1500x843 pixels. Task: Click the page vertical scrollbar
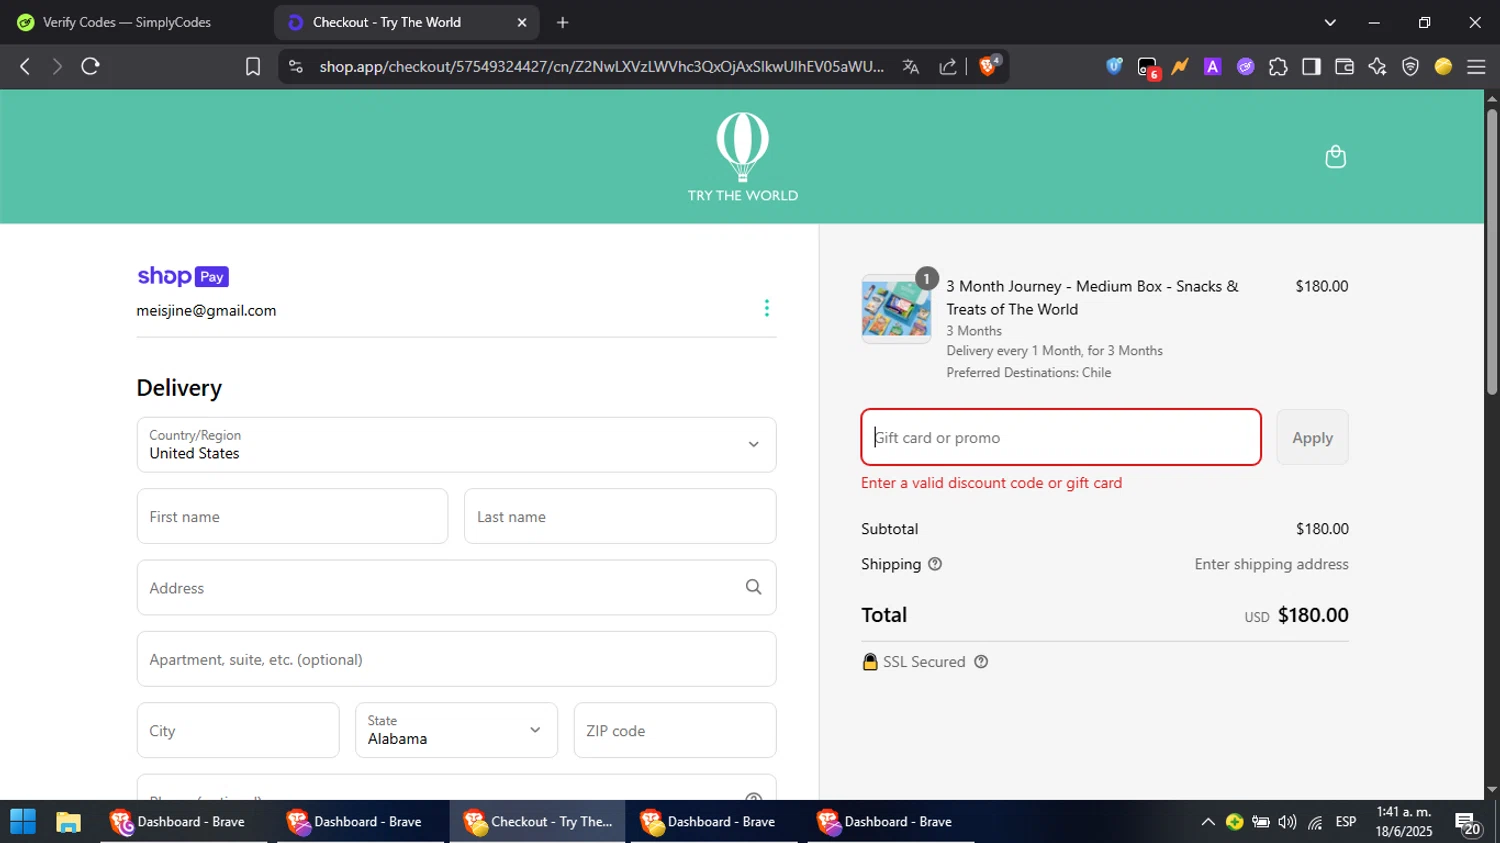click(1492, 250)
